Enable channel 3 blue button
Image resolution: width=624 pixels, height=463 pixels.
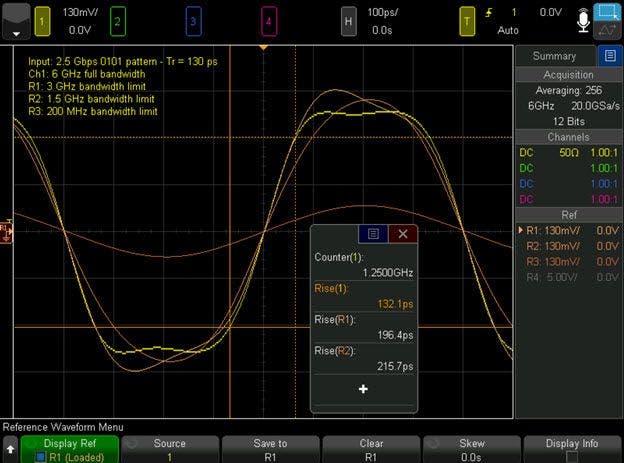pyautogui.click(x=193, y=21)
